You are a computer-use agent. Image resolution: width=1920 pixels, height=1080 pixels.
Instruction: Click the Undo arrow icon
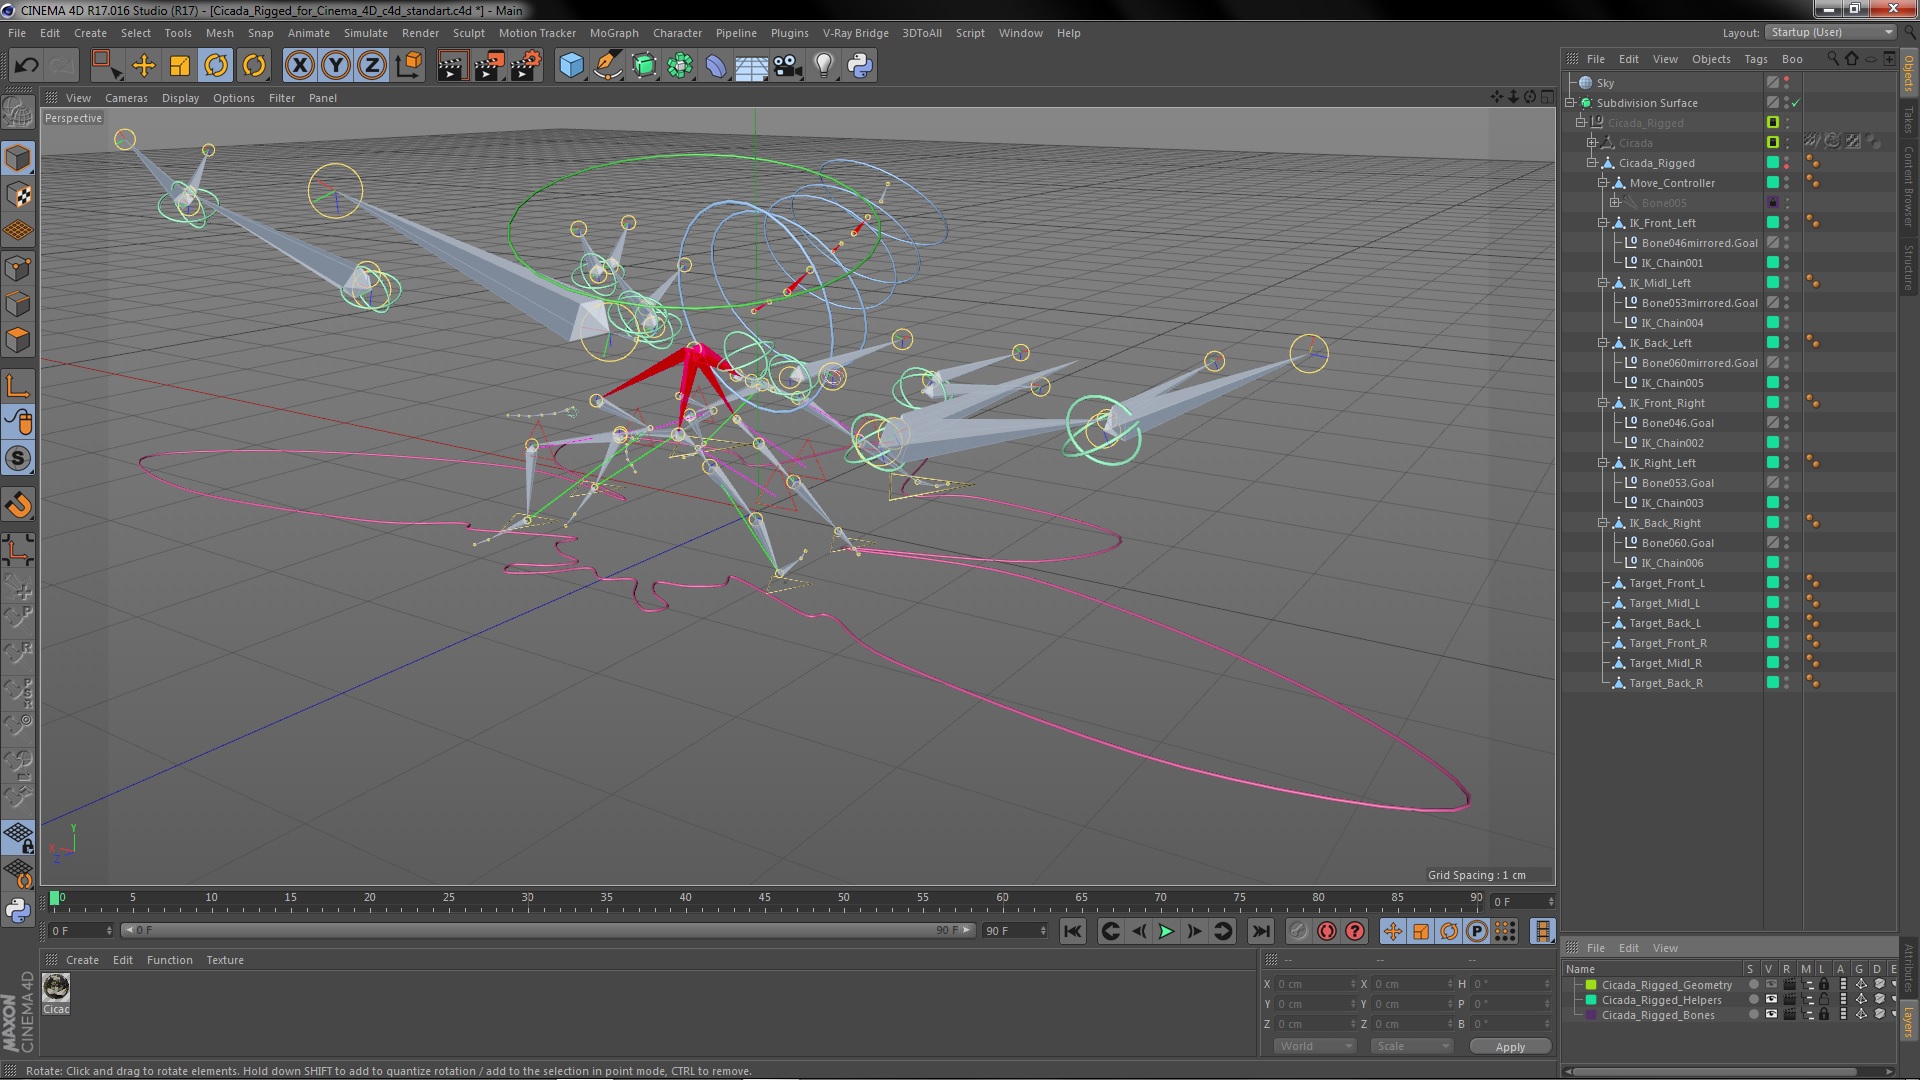(27, 66)
